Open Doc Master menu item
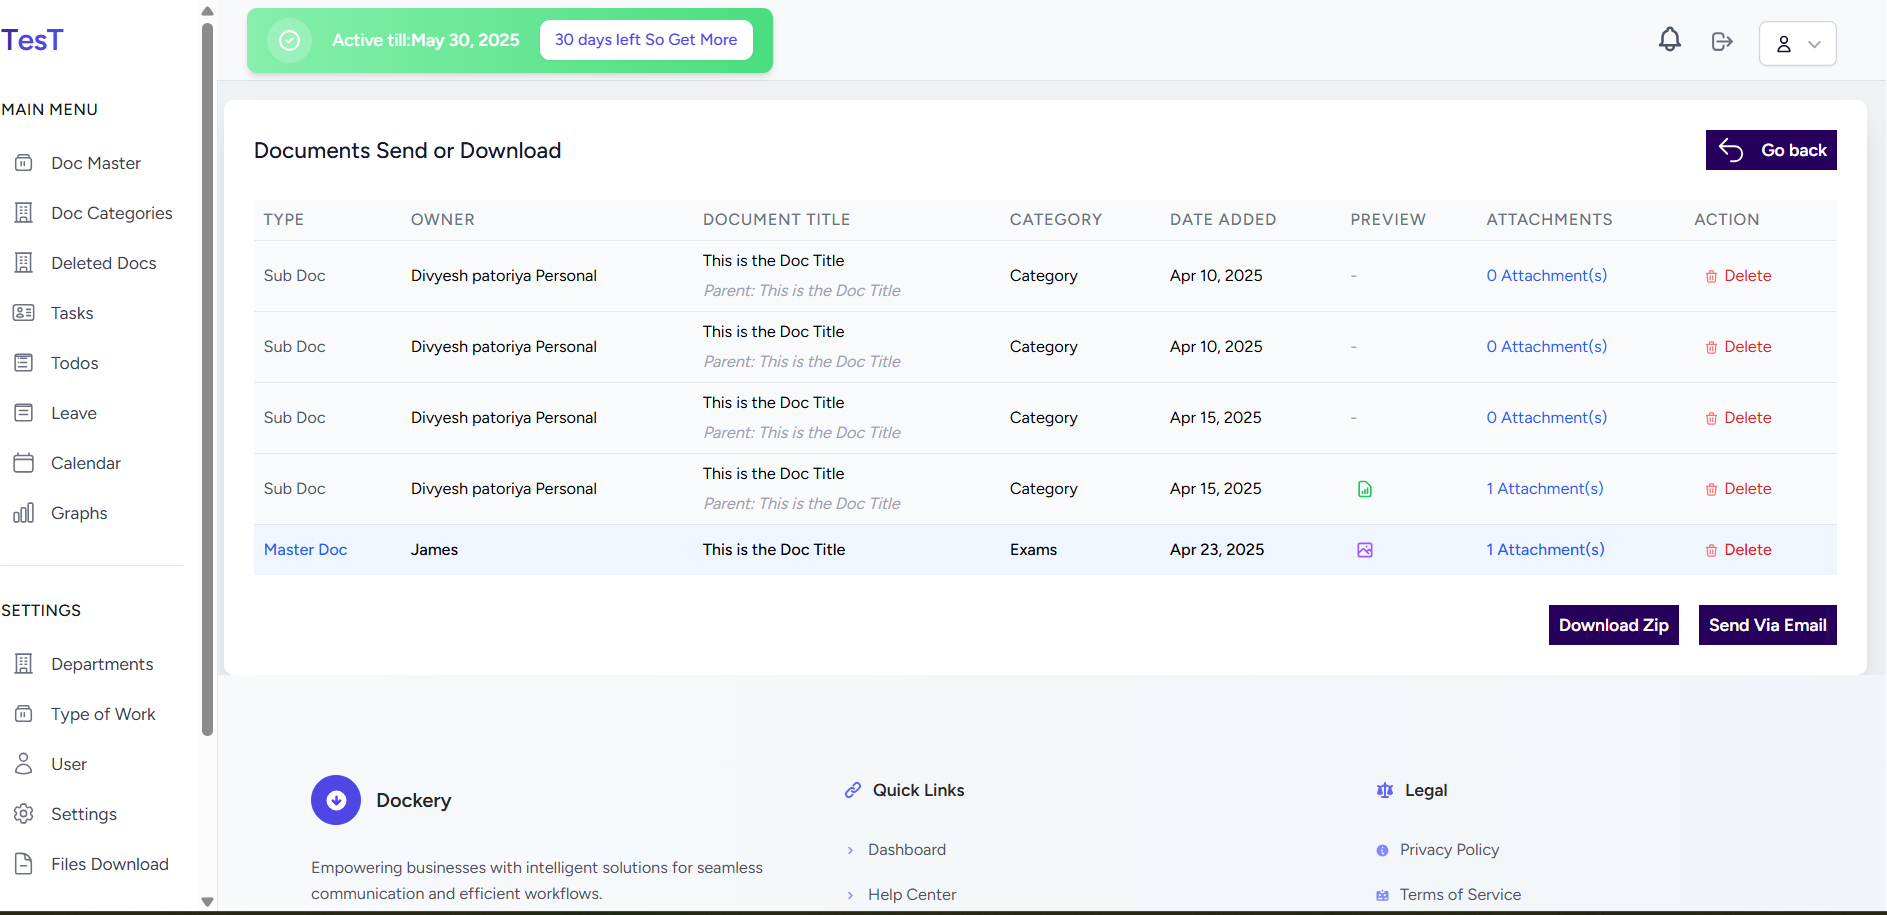Viewport: 1887px width, 915px height. tap(96, 163)
